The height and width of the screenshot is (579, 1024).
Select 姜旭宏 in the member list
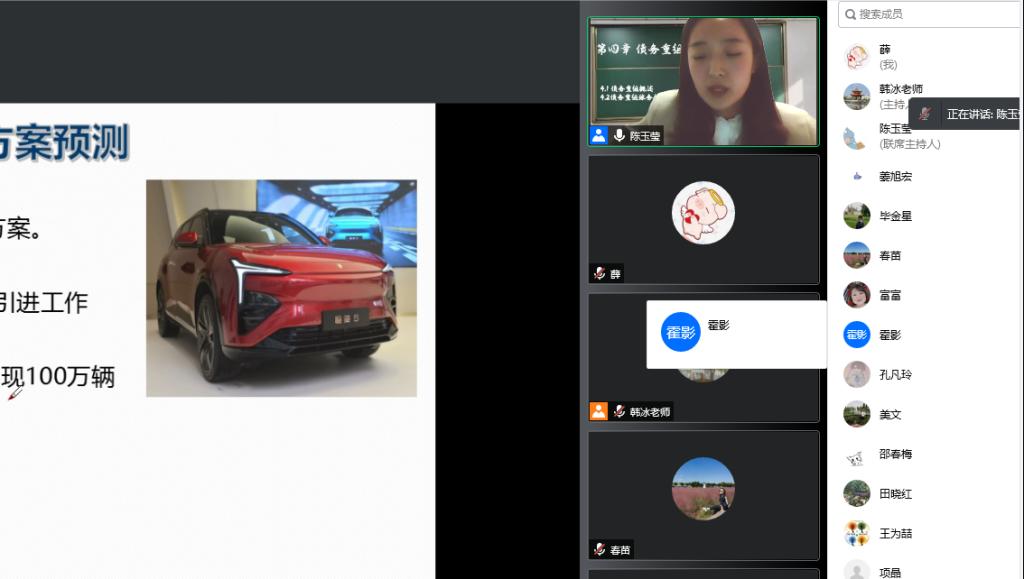point(895,176)
